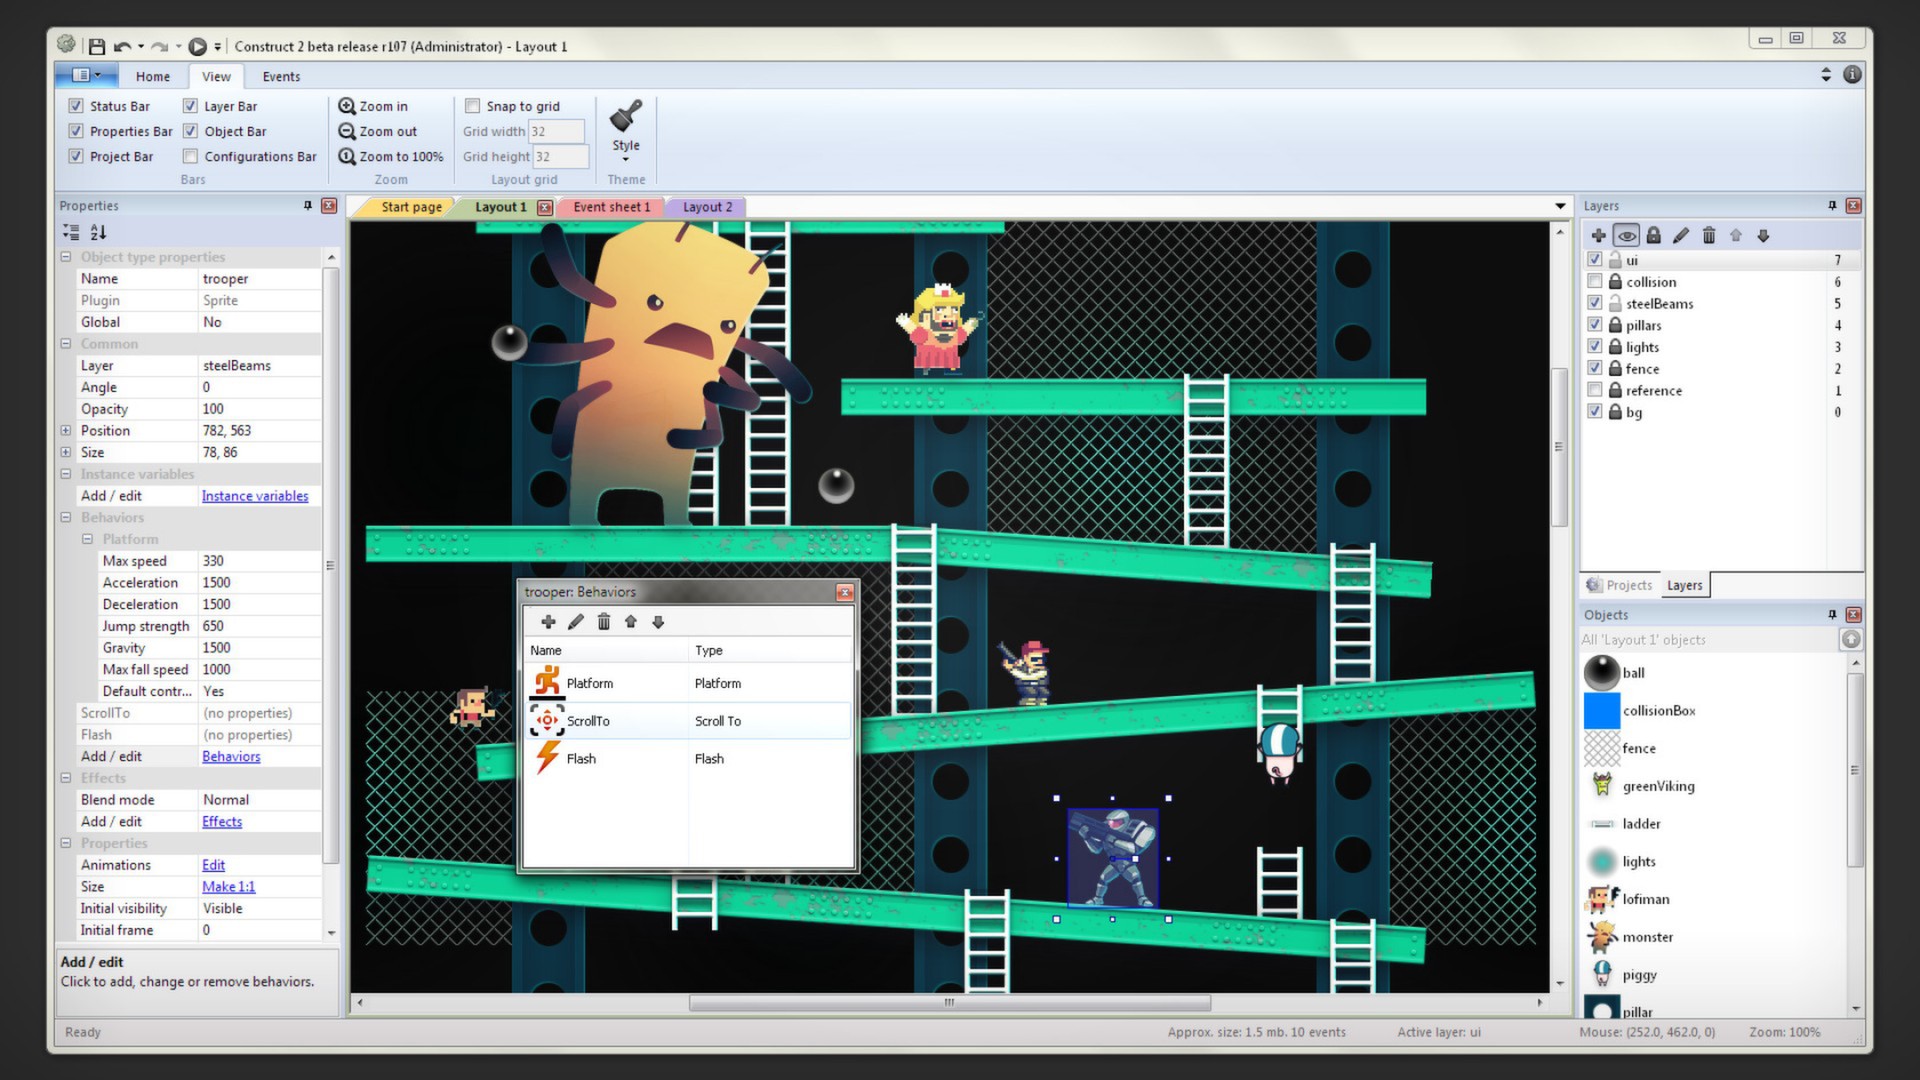Image resolution: width=1920 pixels, height=1080 pixels.
Task: Select the edit behavior pencil icon
Action: tap(574, 621)
